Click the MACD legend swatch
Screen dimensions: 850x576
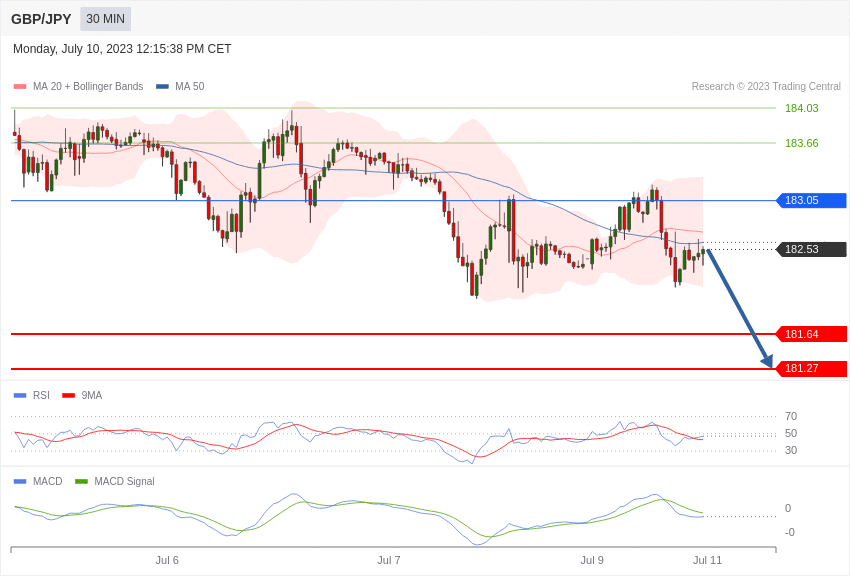(20, 482)
